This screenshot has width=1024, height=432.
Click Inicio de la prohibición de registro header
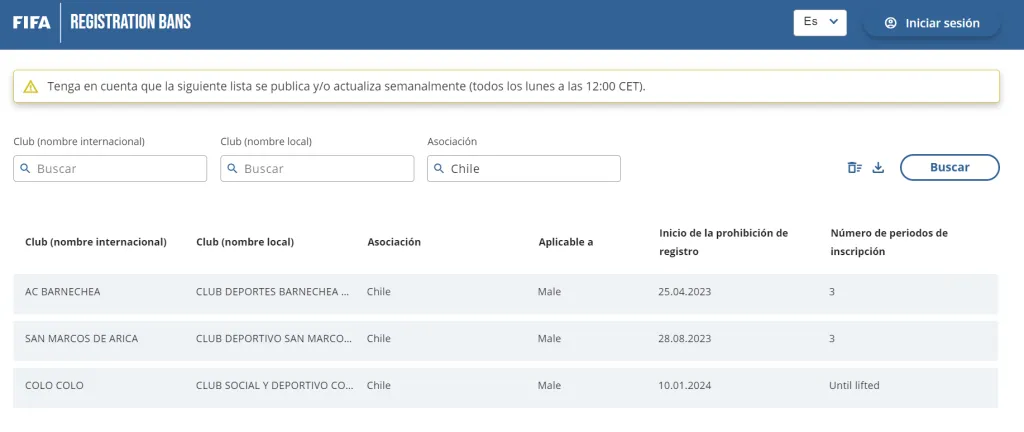(724, 242)
